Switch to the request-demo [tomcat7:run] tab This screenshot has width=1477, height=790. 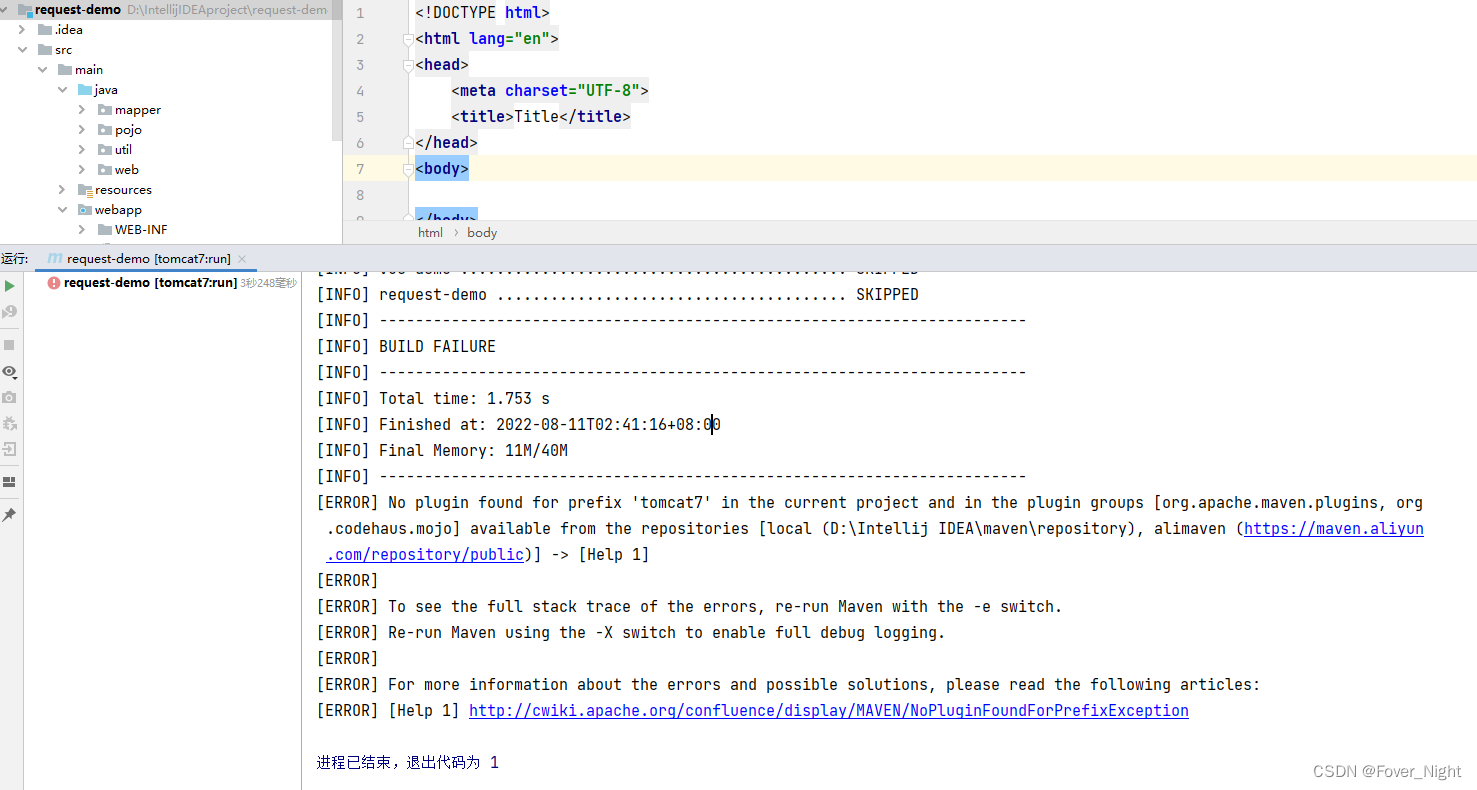point(145,257)
